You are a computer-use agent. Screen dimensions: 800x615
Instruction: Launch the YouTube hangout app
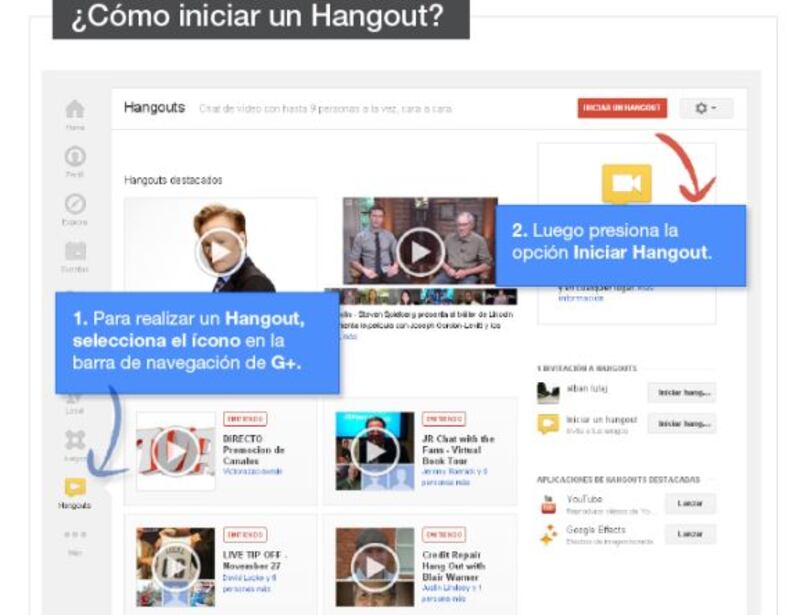click(690, 504)
